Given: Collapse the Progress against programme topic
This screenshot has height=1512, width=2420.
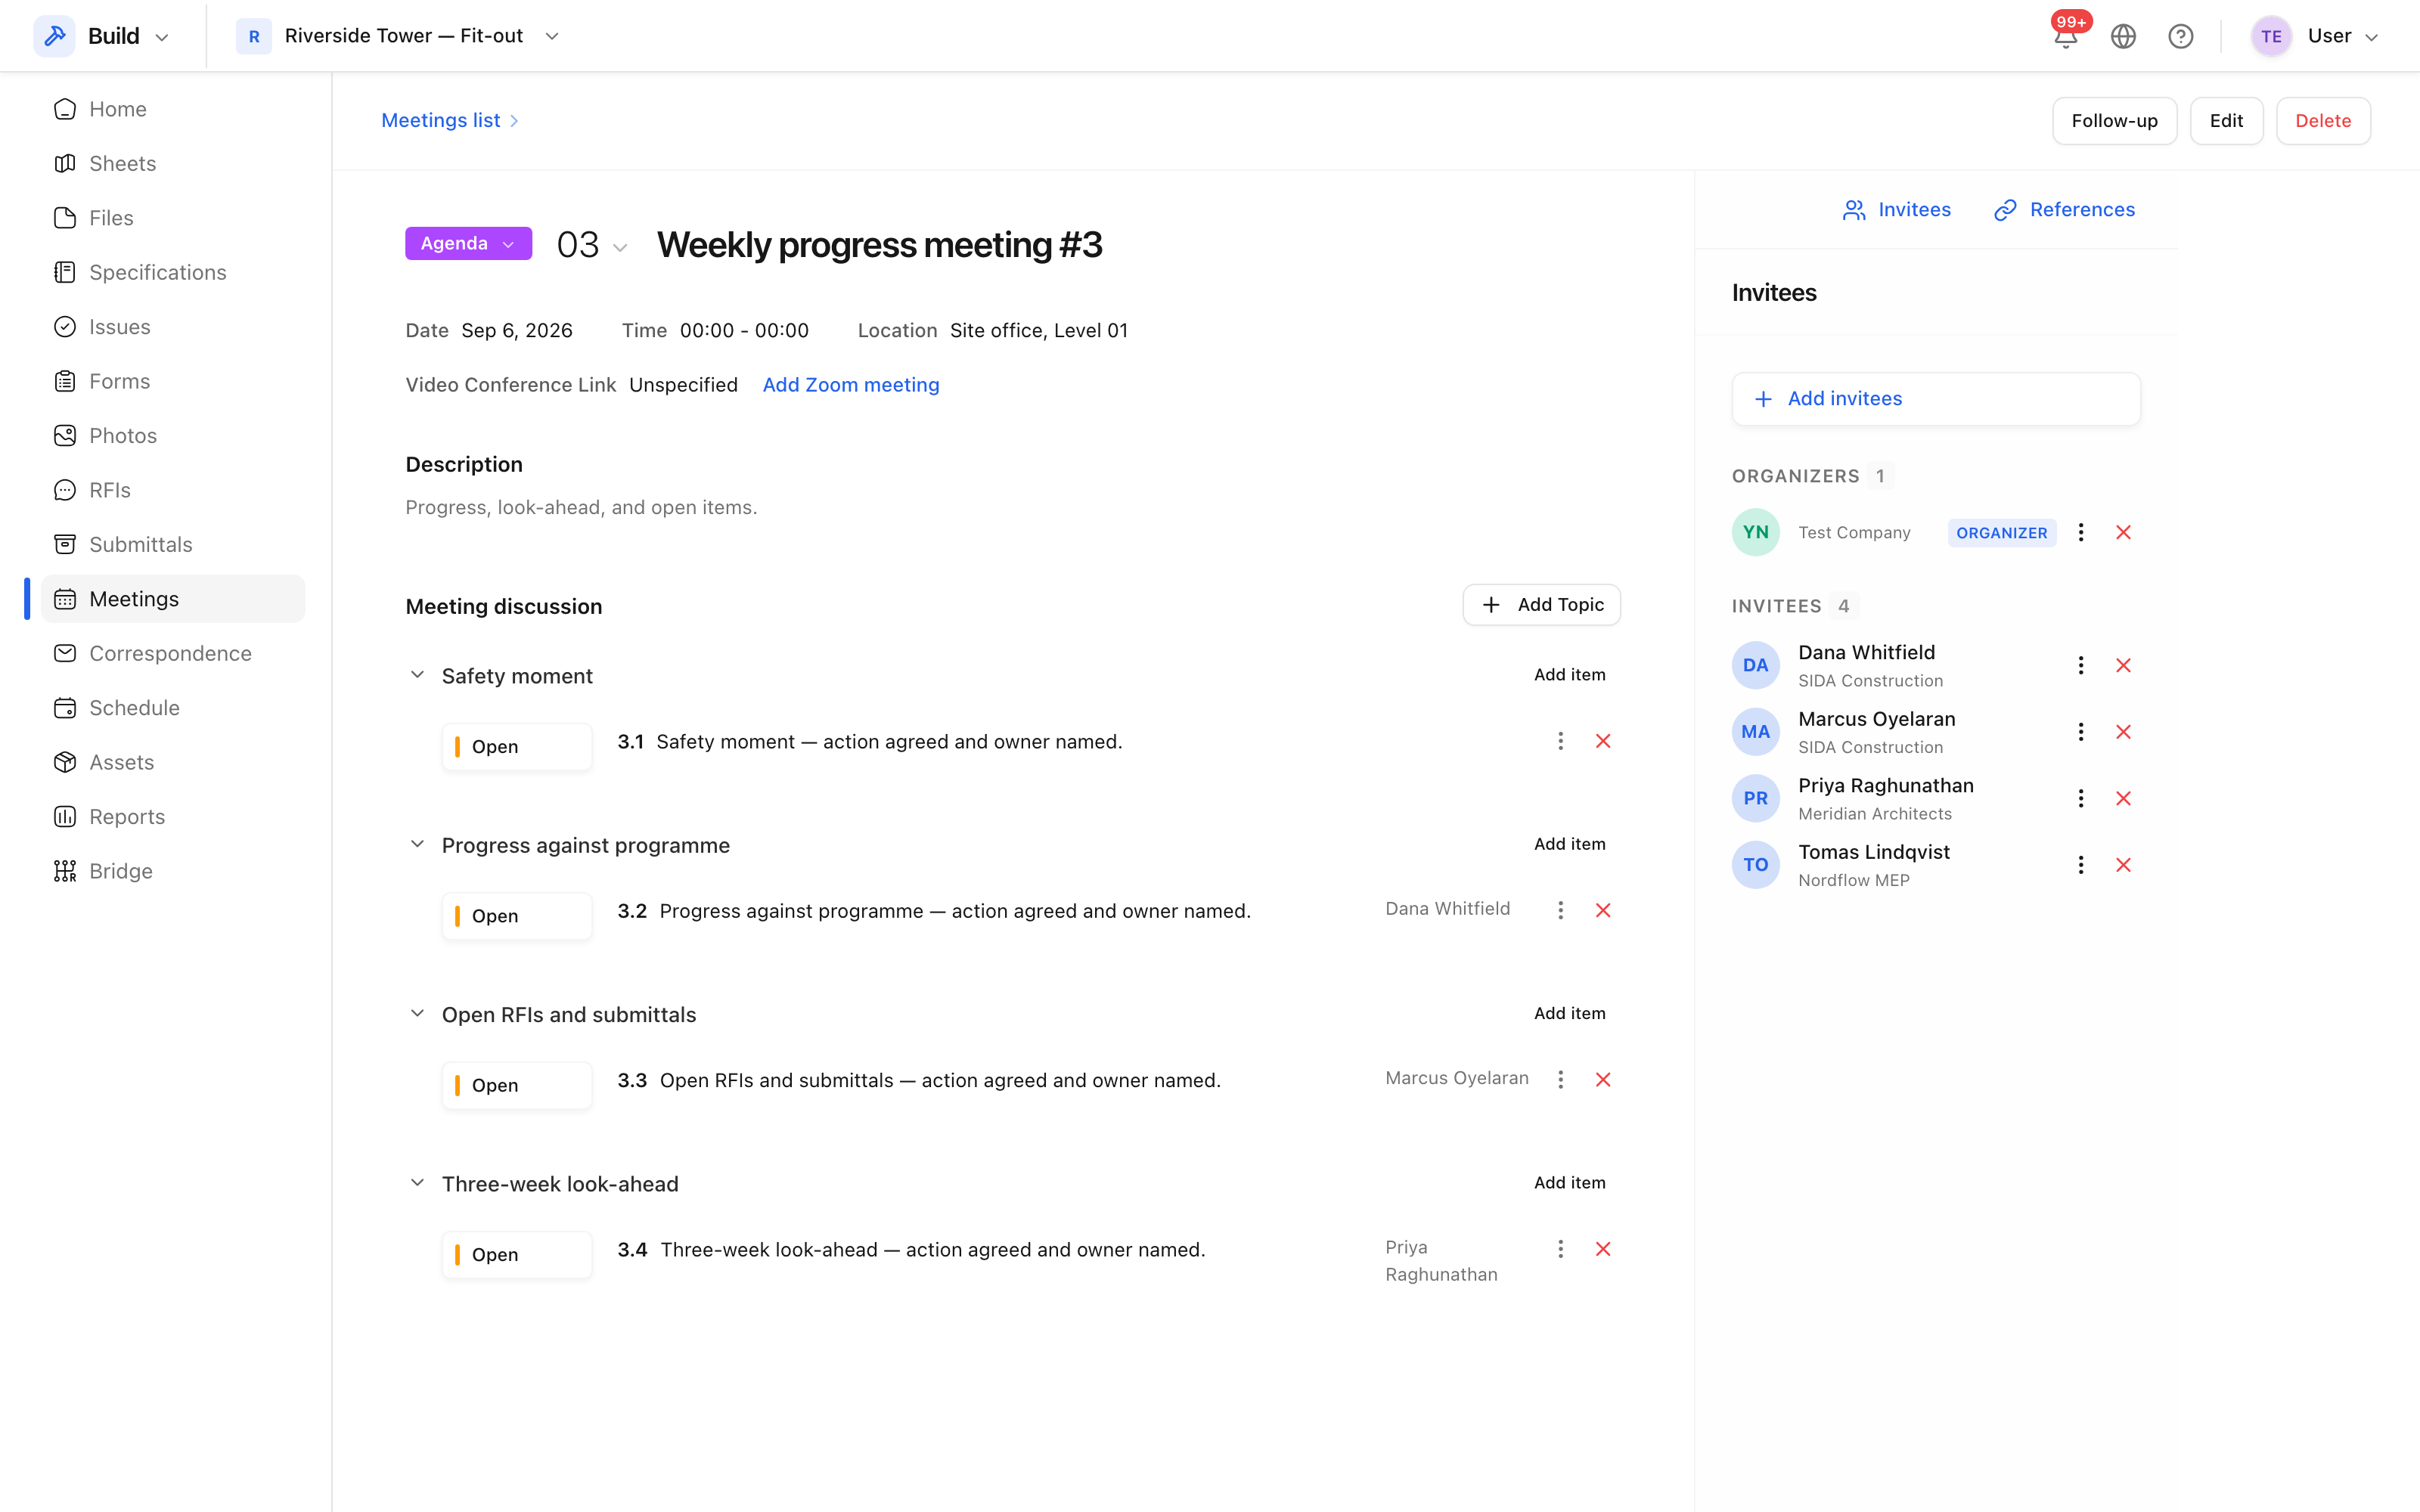Looking at the screenshot, I should click(x=417, y=844).
